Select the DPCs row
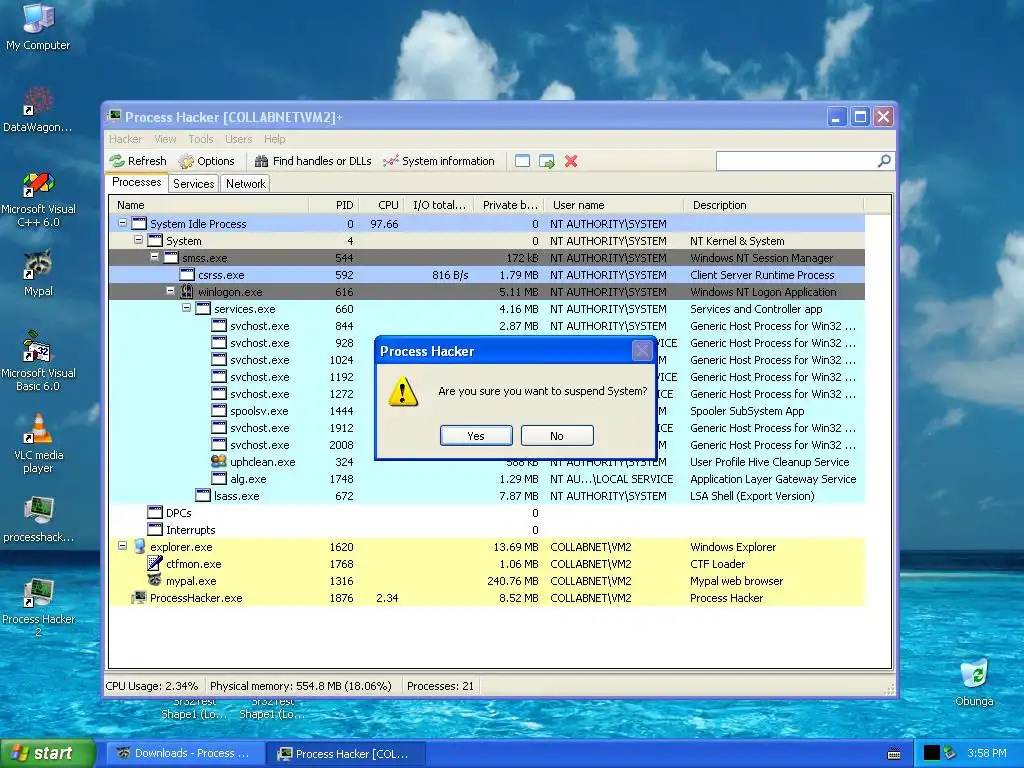1024x768 pixels. coord(487,513)
